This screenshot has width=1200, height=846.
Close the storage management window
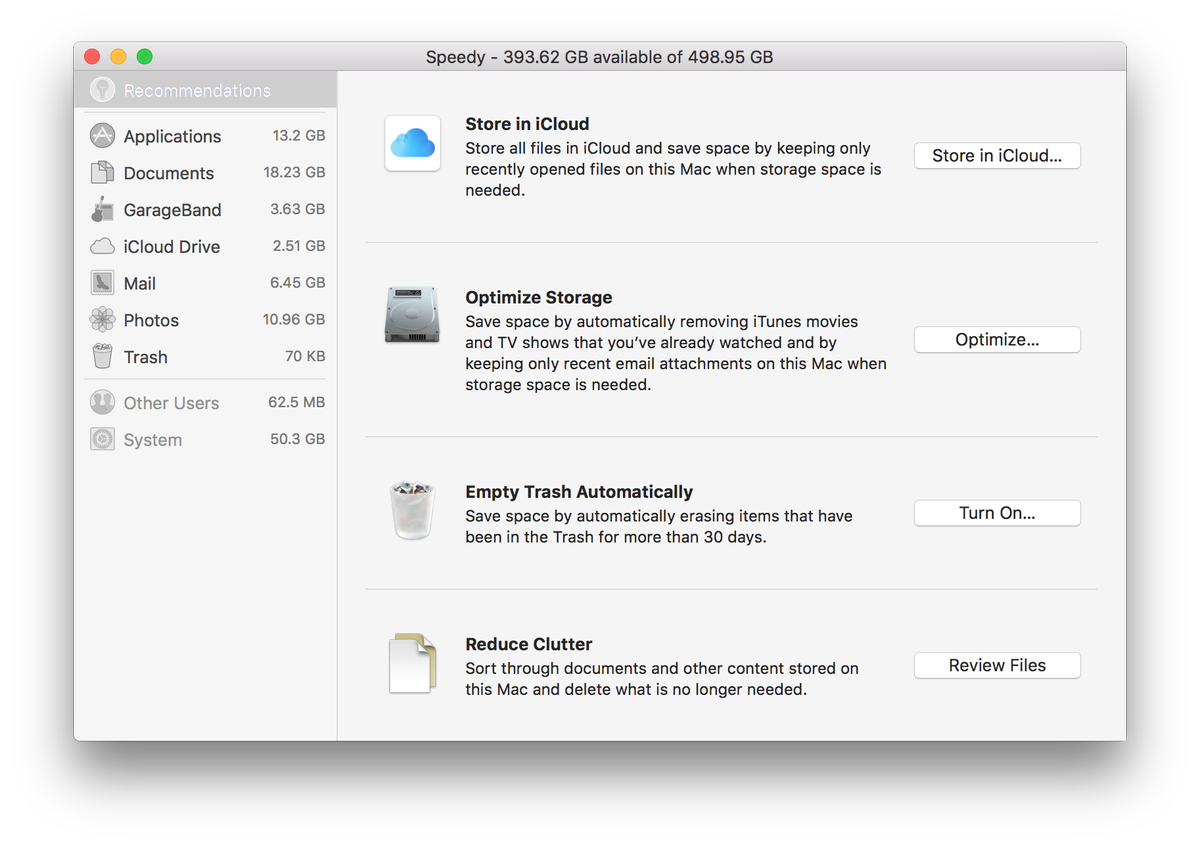(93, 57)
